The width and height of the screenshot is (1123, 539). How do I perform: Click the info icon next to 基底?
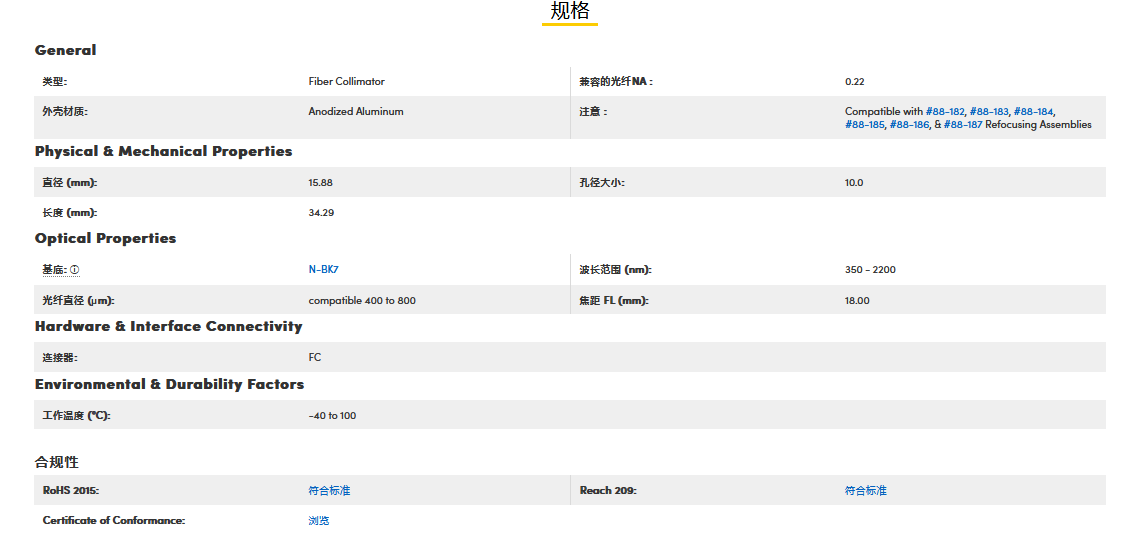click(x=75, y=270)
